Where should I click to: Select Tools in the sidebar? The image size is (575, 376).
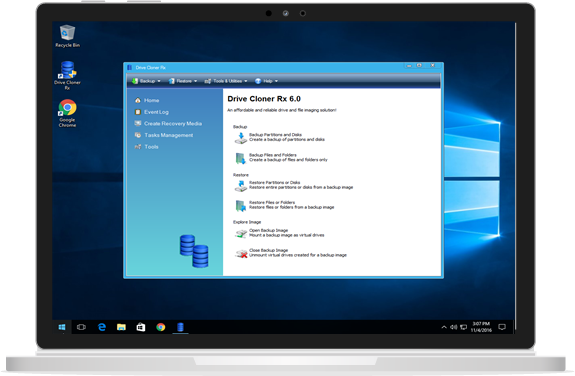click(147, 147)
